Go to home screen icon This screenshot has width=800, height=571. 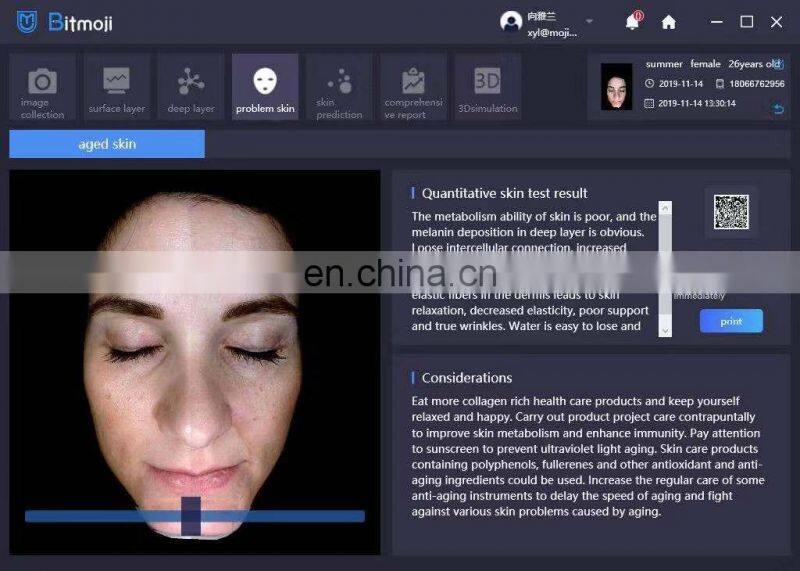point(668,22)
